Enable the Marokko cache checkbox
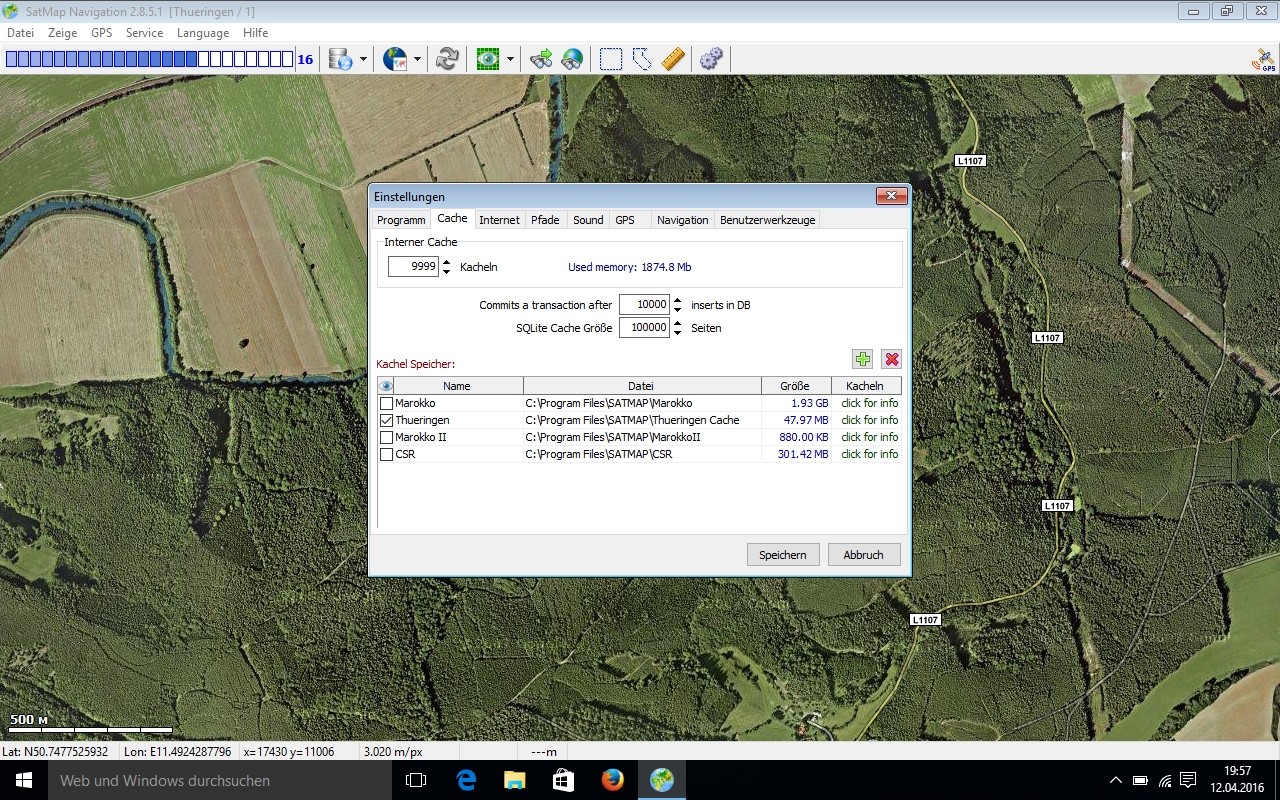The width and height of the screenshot is (1280, 800). [386, 403]
